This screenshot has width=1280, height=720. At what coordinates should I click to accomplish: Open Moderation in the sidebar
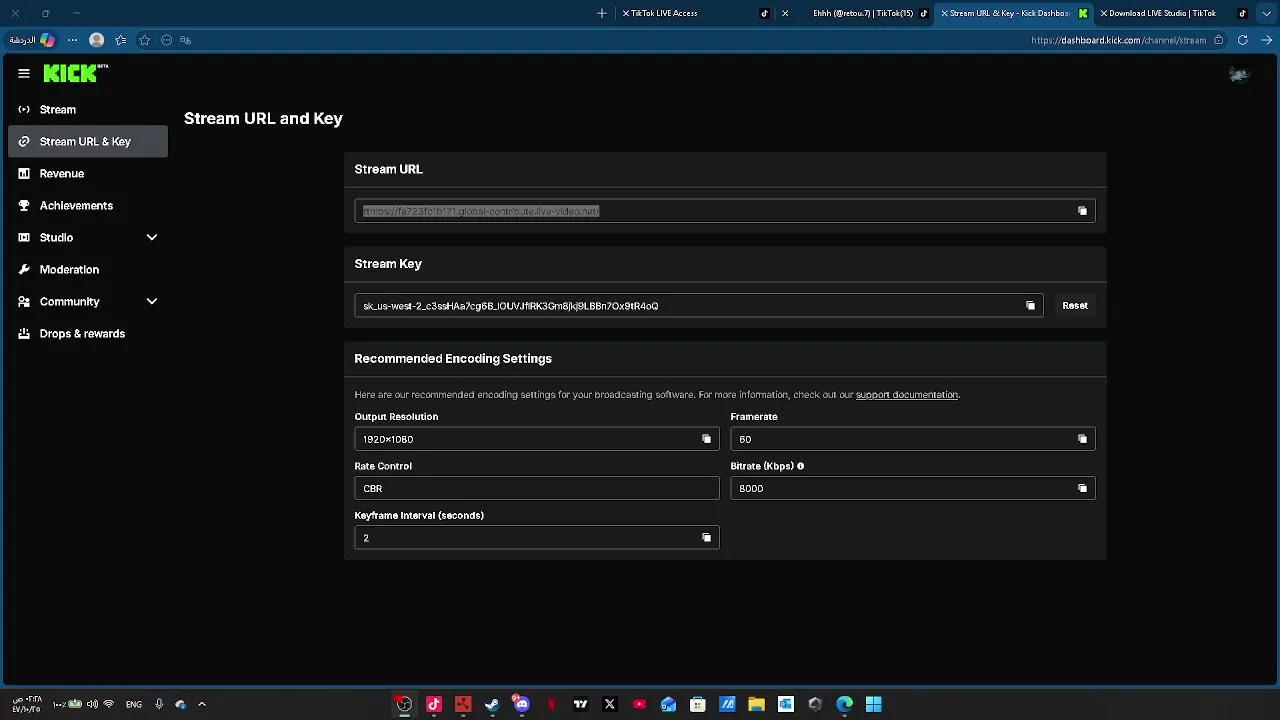tap(88, 269)
